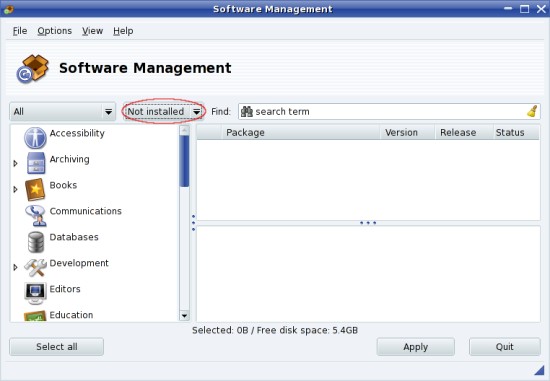Click the category list scroll-down arrow
Image resolution: width=550 pixels, height=381 pixels.
click(x=184, y=316)
